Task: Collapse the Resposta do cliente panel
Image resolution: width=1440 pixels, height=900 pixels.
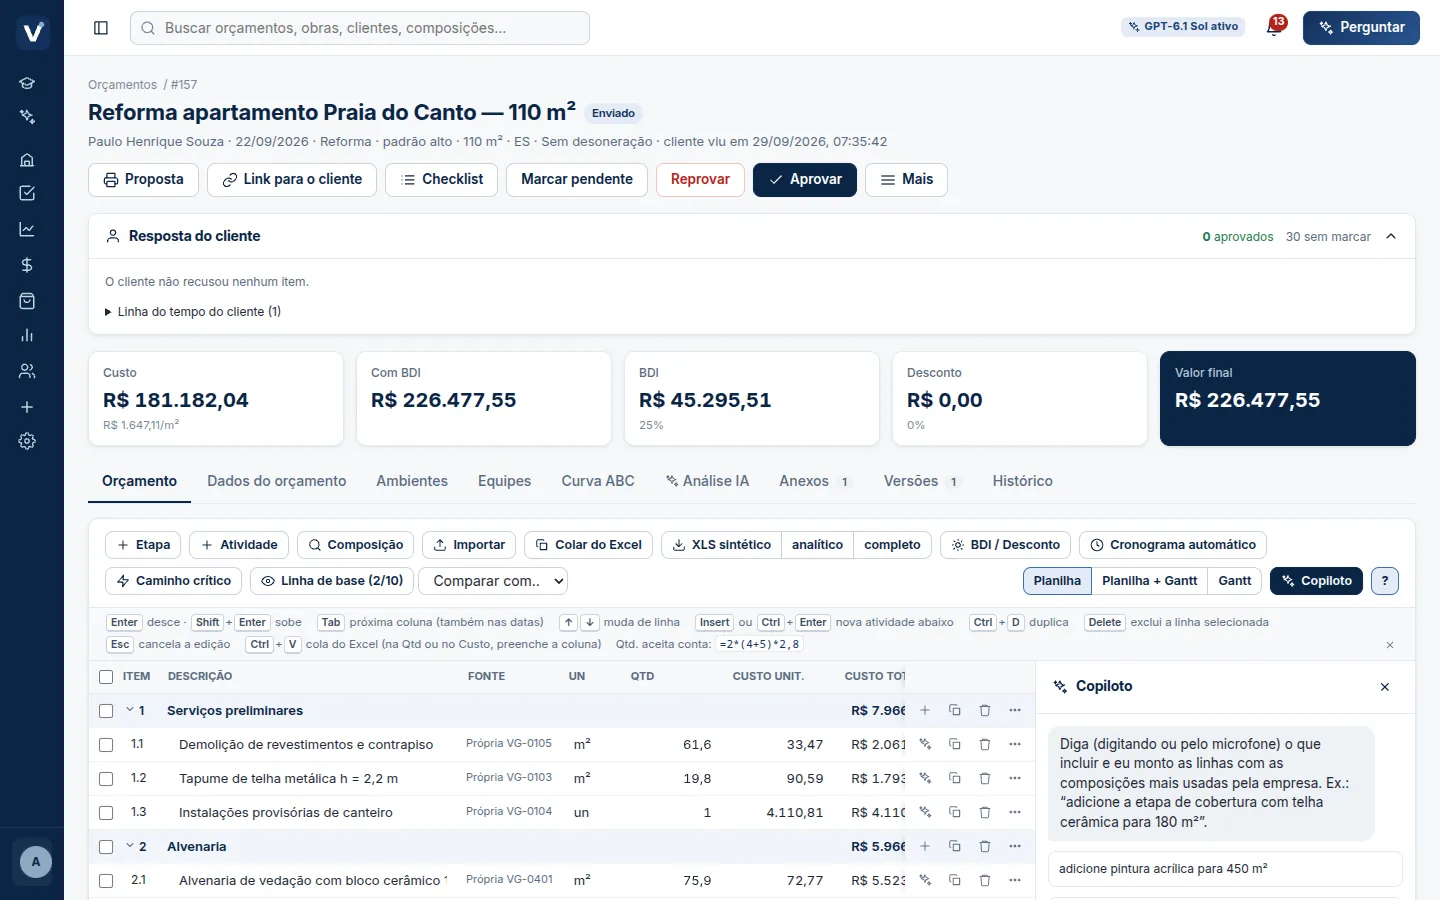Action: pyautogui.click(x=1391, y=237)
